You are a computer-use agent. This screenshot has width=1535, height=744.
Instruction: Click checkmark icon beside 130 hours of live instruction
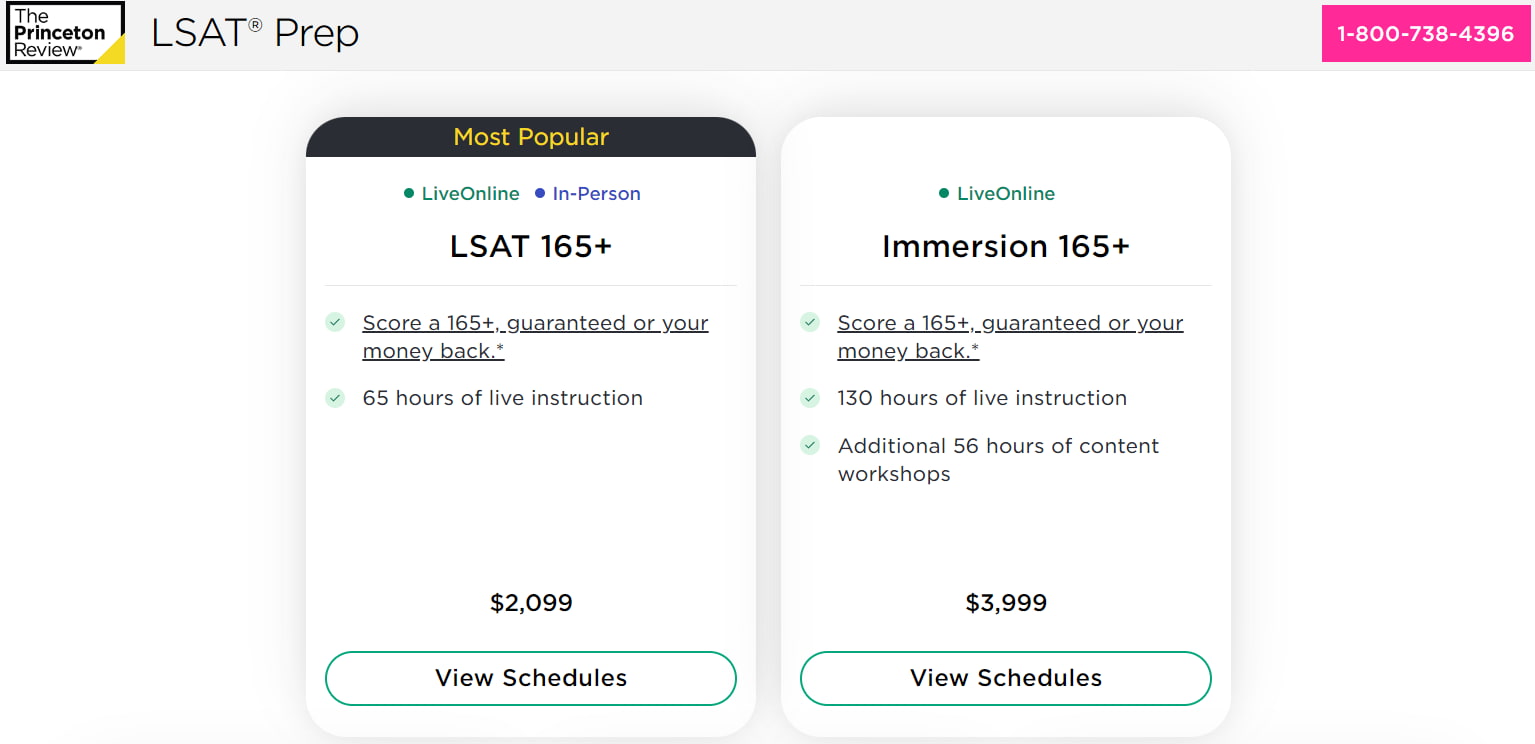pyautogui.click(x=810, y=398)
